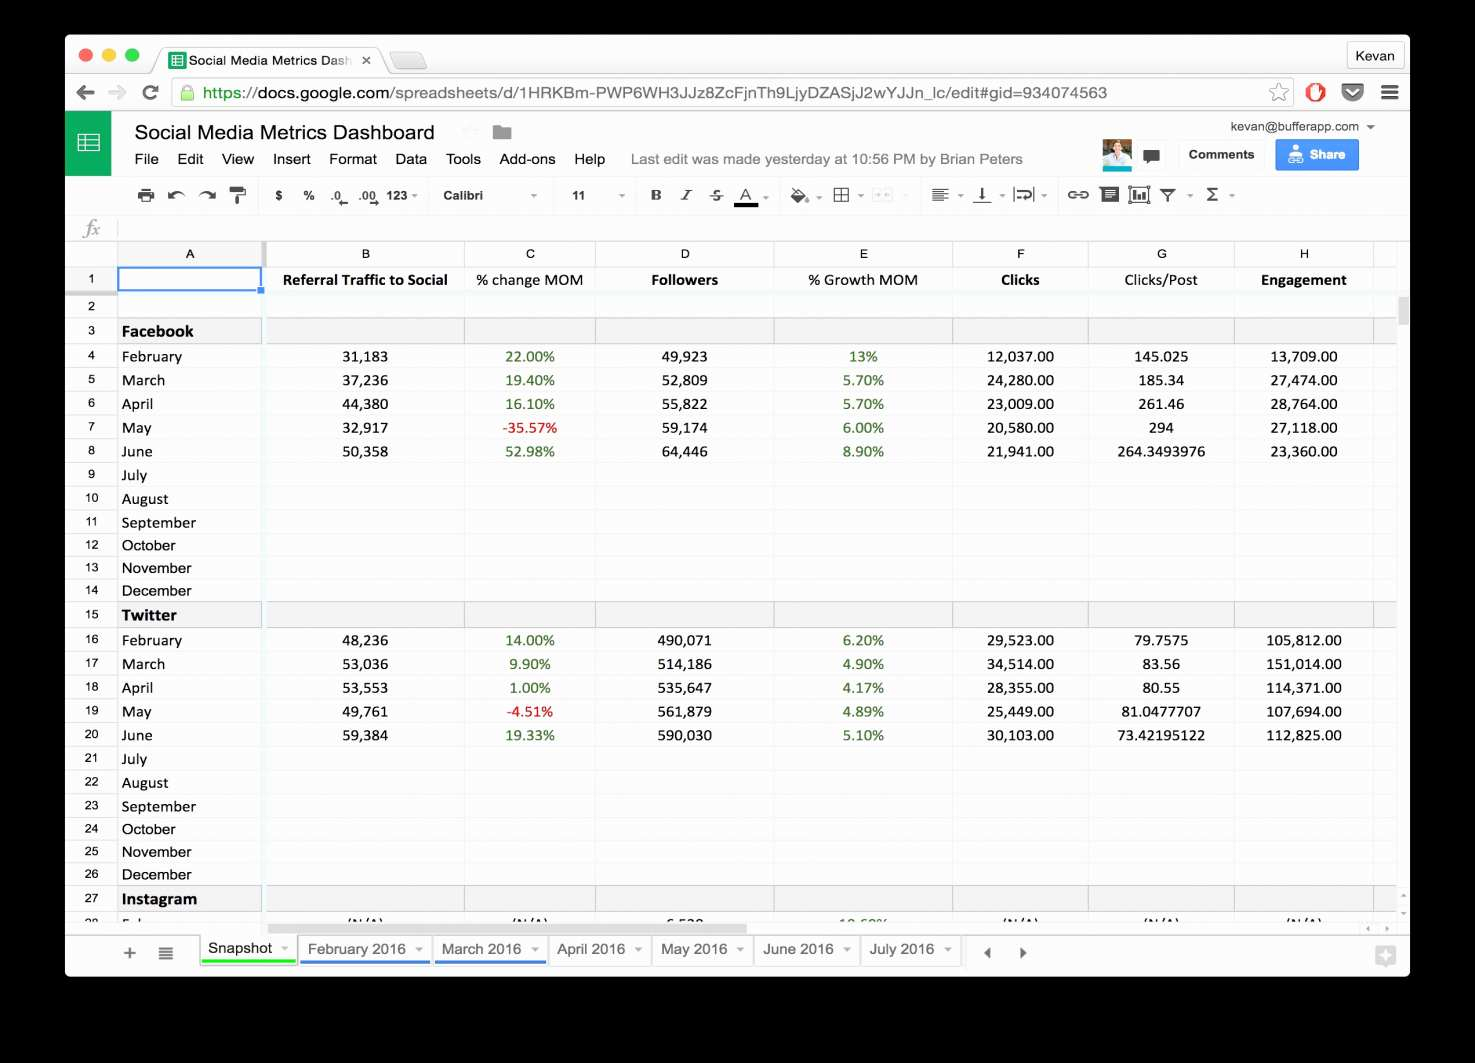Open the font size dropdown
Screen dimensions: 1475x1063
coord(621,195)
